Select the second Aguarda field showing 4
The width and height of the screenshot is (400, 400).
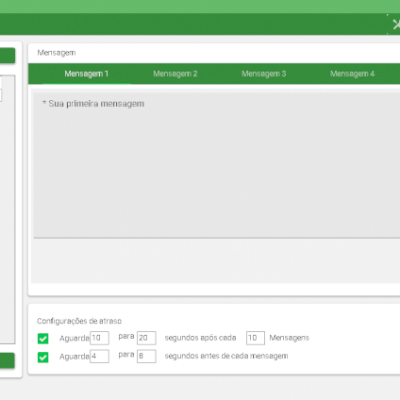(x=100, y=356)
